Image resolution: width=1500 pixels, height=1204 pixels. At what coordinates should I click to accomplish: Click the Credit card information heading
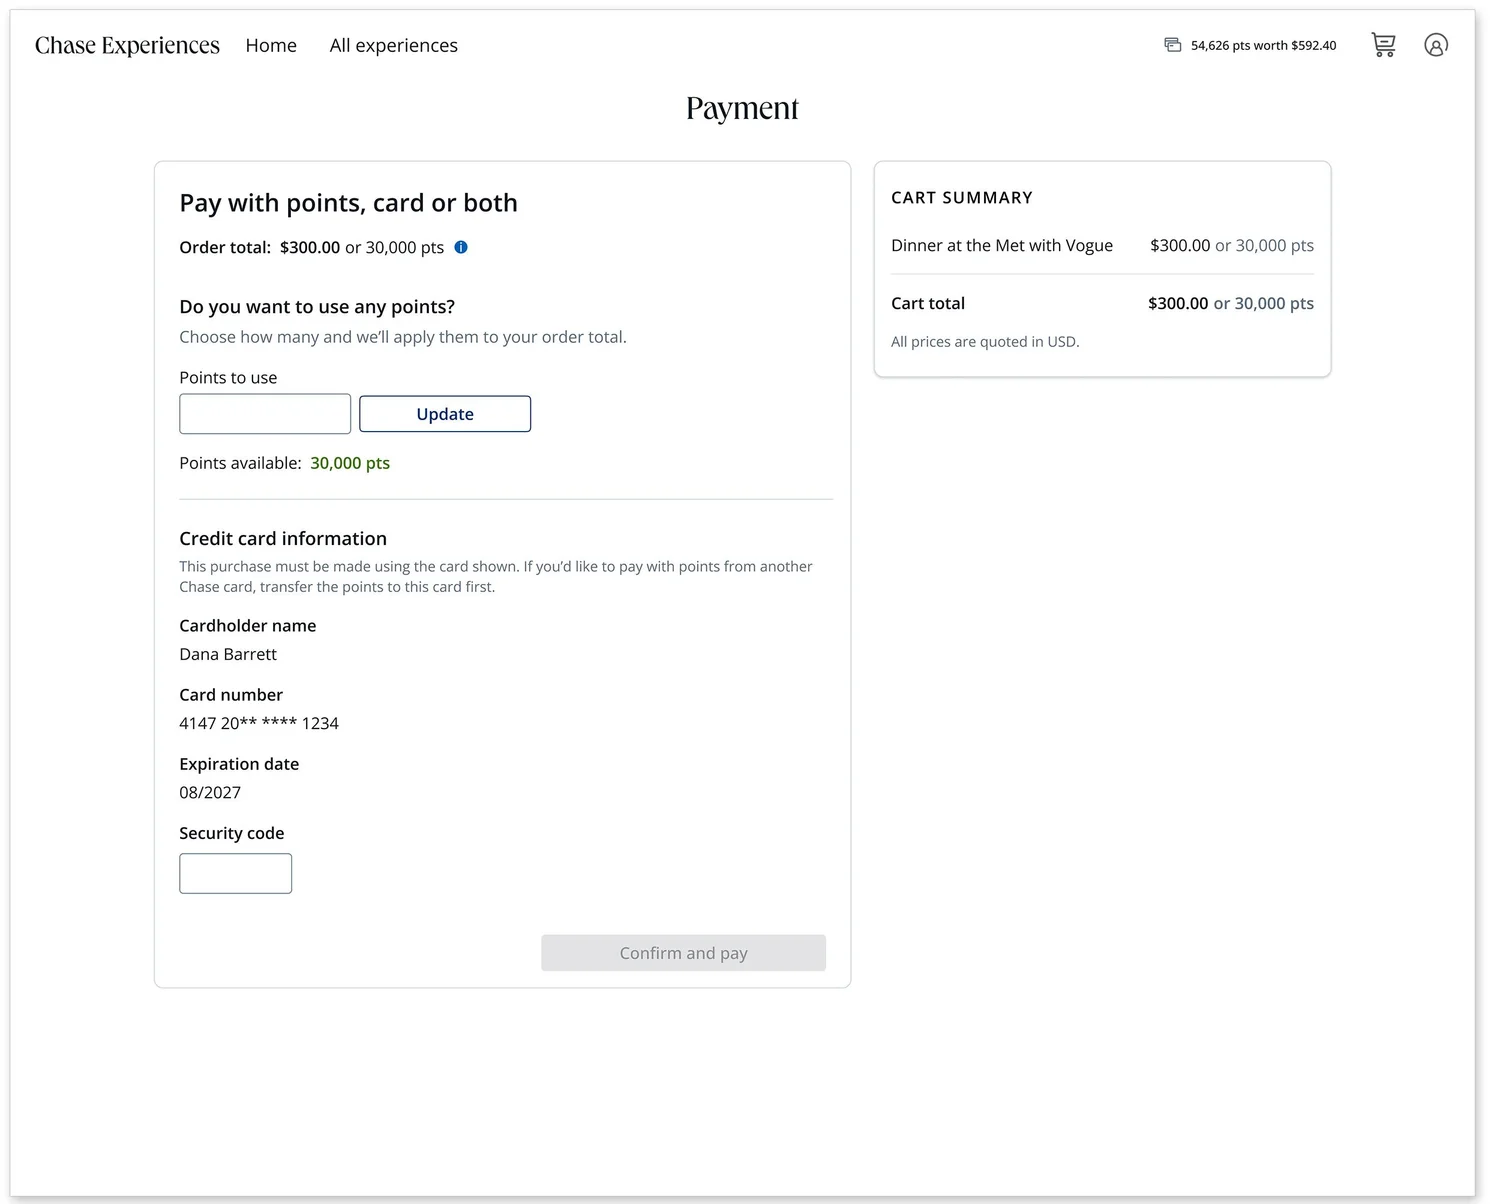coord(283,538)
